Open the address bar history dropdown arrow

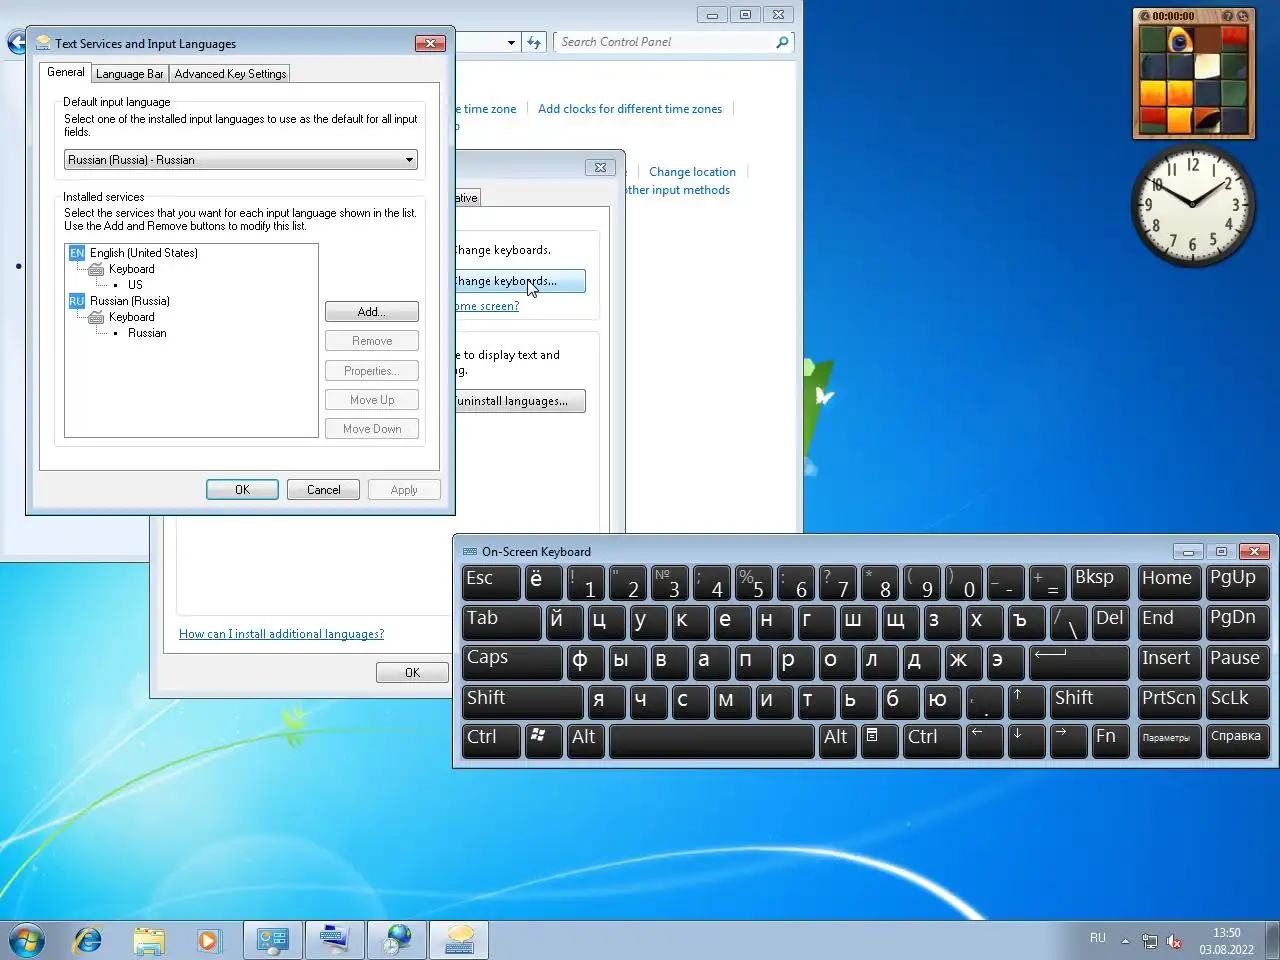pyautogui.click(x=511, y=42)
